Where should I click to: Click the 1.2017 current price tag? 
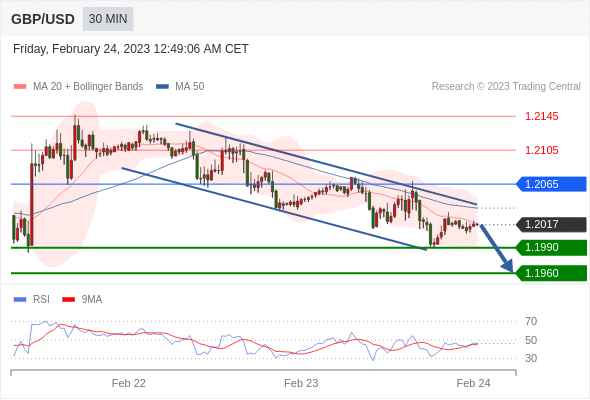(552, 225)
